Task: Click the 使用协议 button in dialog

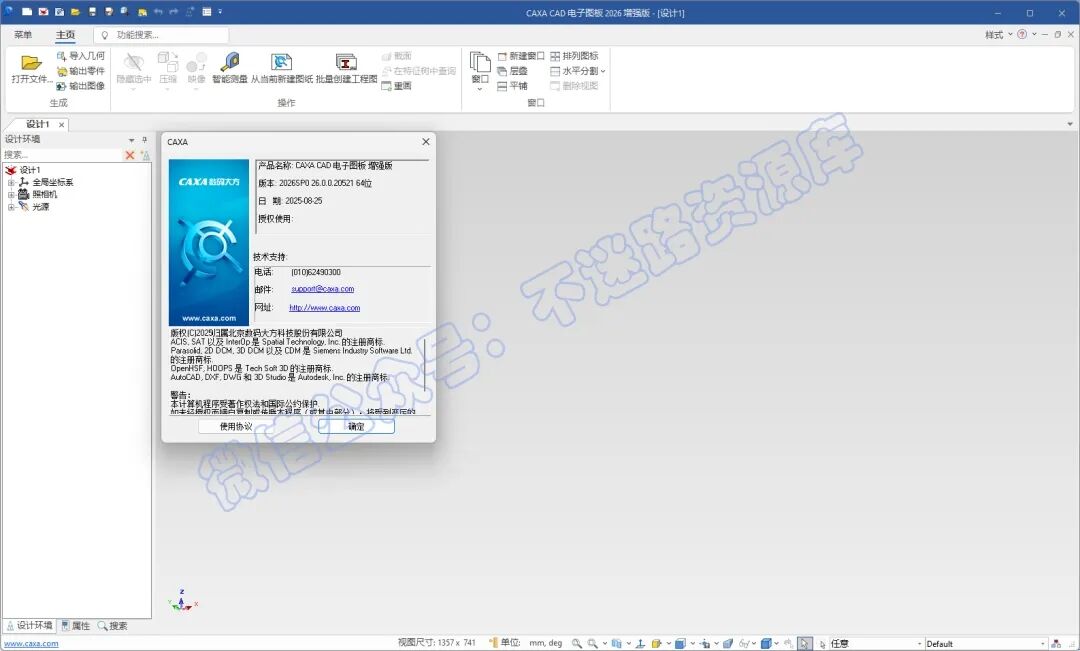Action: tap(236, 426)
